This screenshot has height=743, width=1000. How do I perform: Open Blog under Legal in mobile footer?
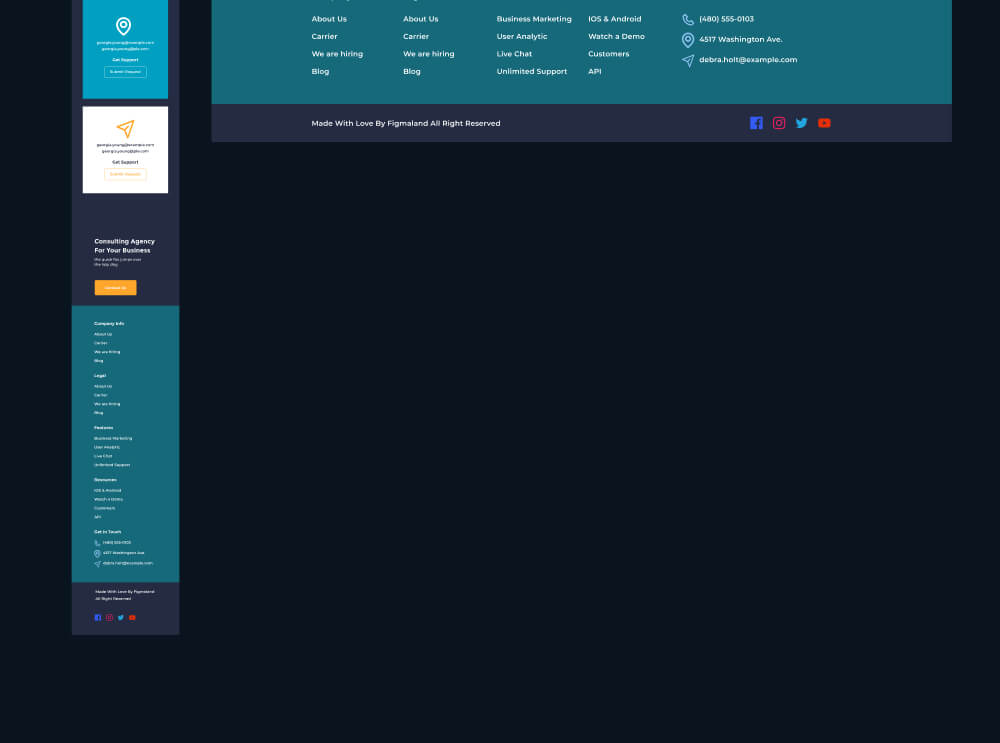click(98, 413)
